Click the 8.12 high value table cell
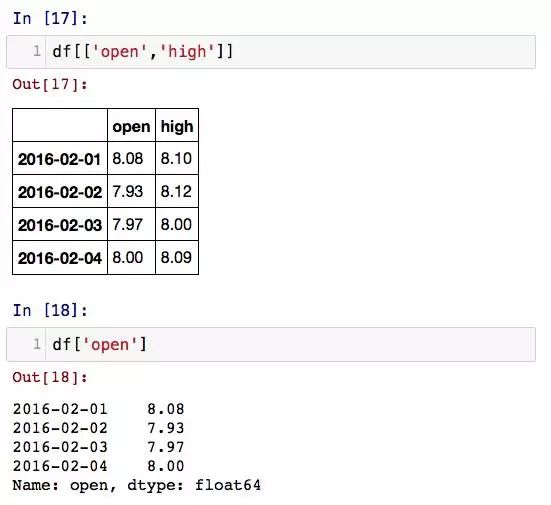The height and width of the screenshot is (505, 551). pos(177,192)
